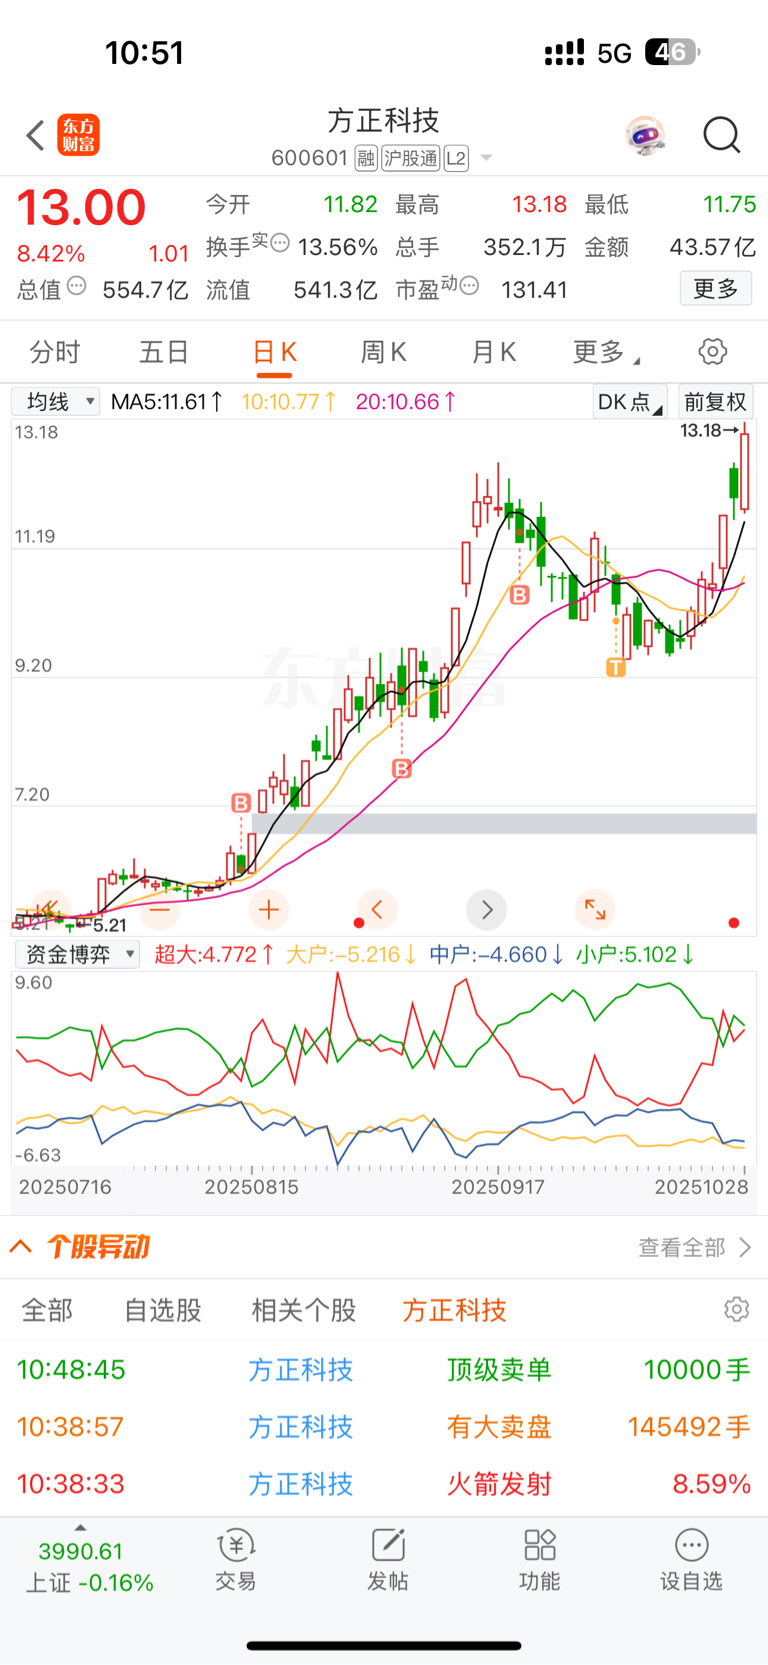Image resolution: width=768 pixels, height=1665 pixels.
Task: Tap 中户:-4.660 value
Action: click(497, 955)
